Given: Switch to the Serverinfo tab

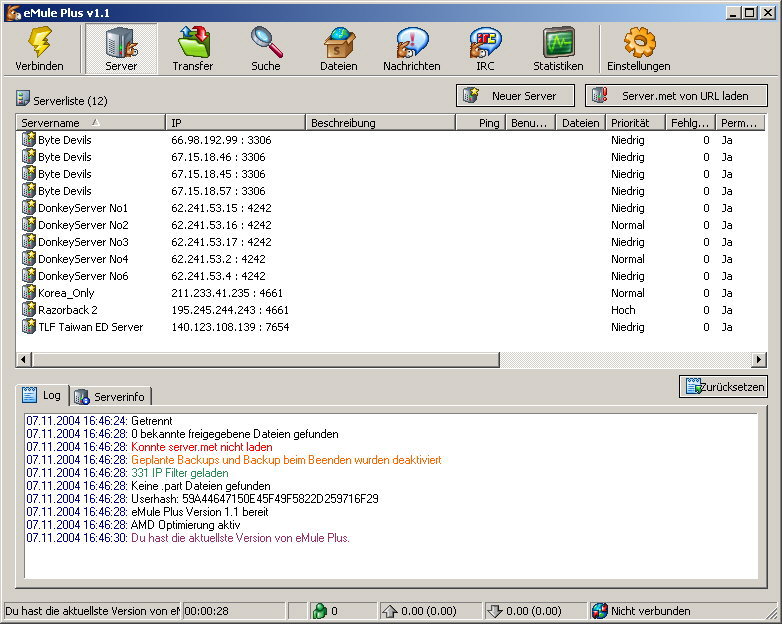Looking at the screenshot, I should (x=110, y=397).
